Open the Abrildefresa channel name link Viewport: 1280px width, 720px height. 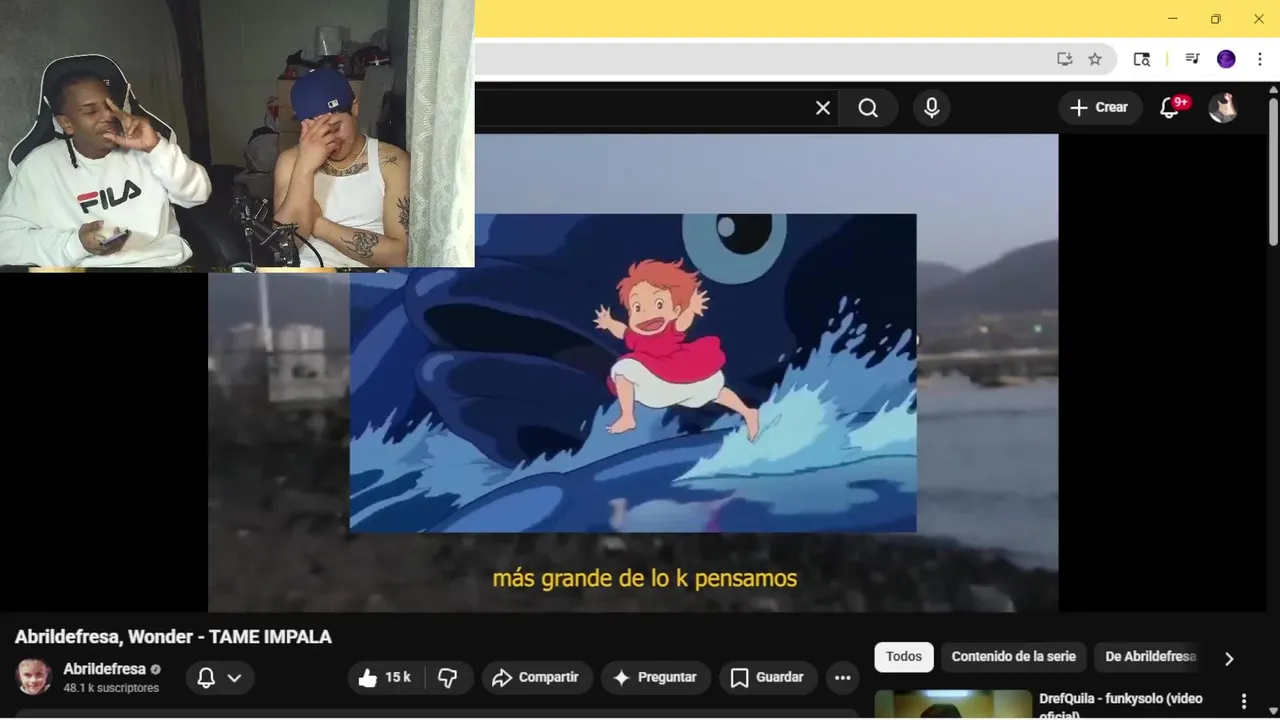(105, 669)
